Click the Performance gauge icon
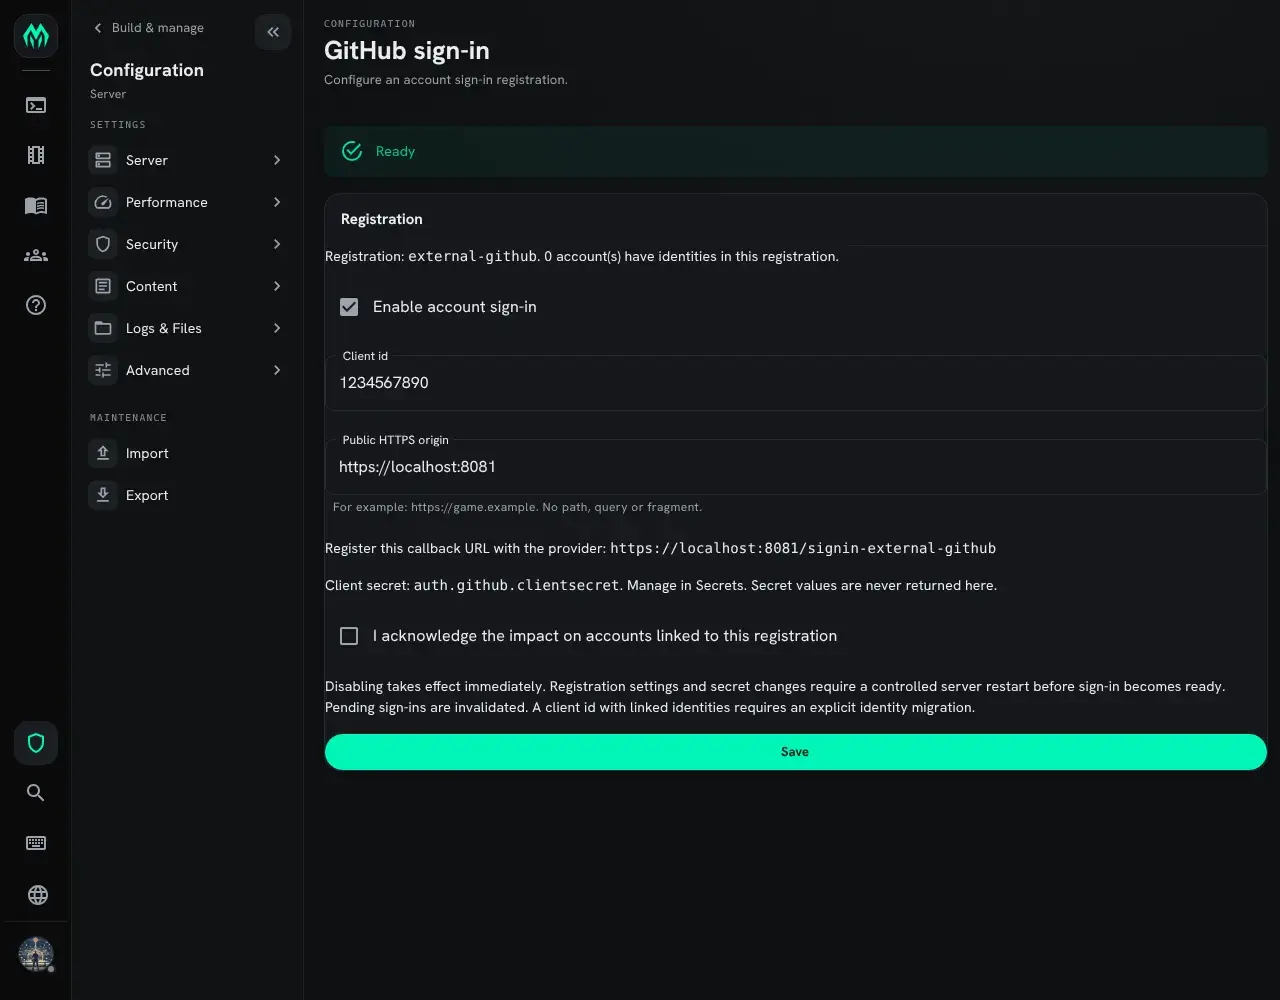Screen dimensions: 1280x1000 click(x=103, y=202)
